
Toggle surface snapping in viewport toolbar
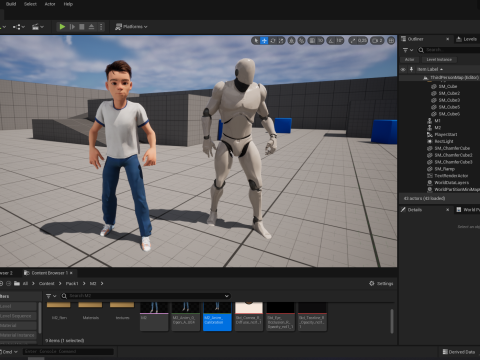(x=301, y=41)
